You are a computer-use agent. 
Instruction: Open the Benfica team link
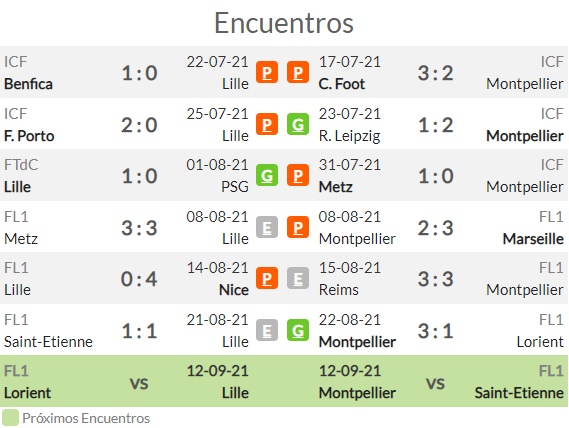click(28, 84)
